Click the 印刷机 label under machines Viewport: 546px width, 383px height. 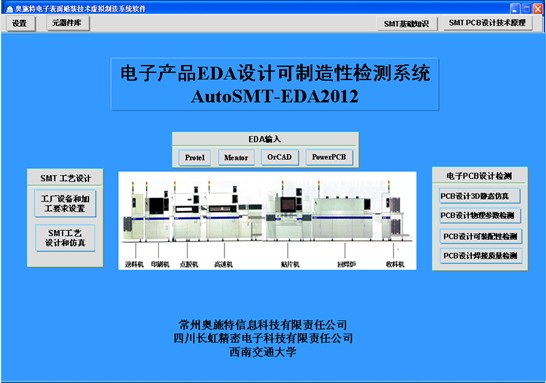coord(160,265)
